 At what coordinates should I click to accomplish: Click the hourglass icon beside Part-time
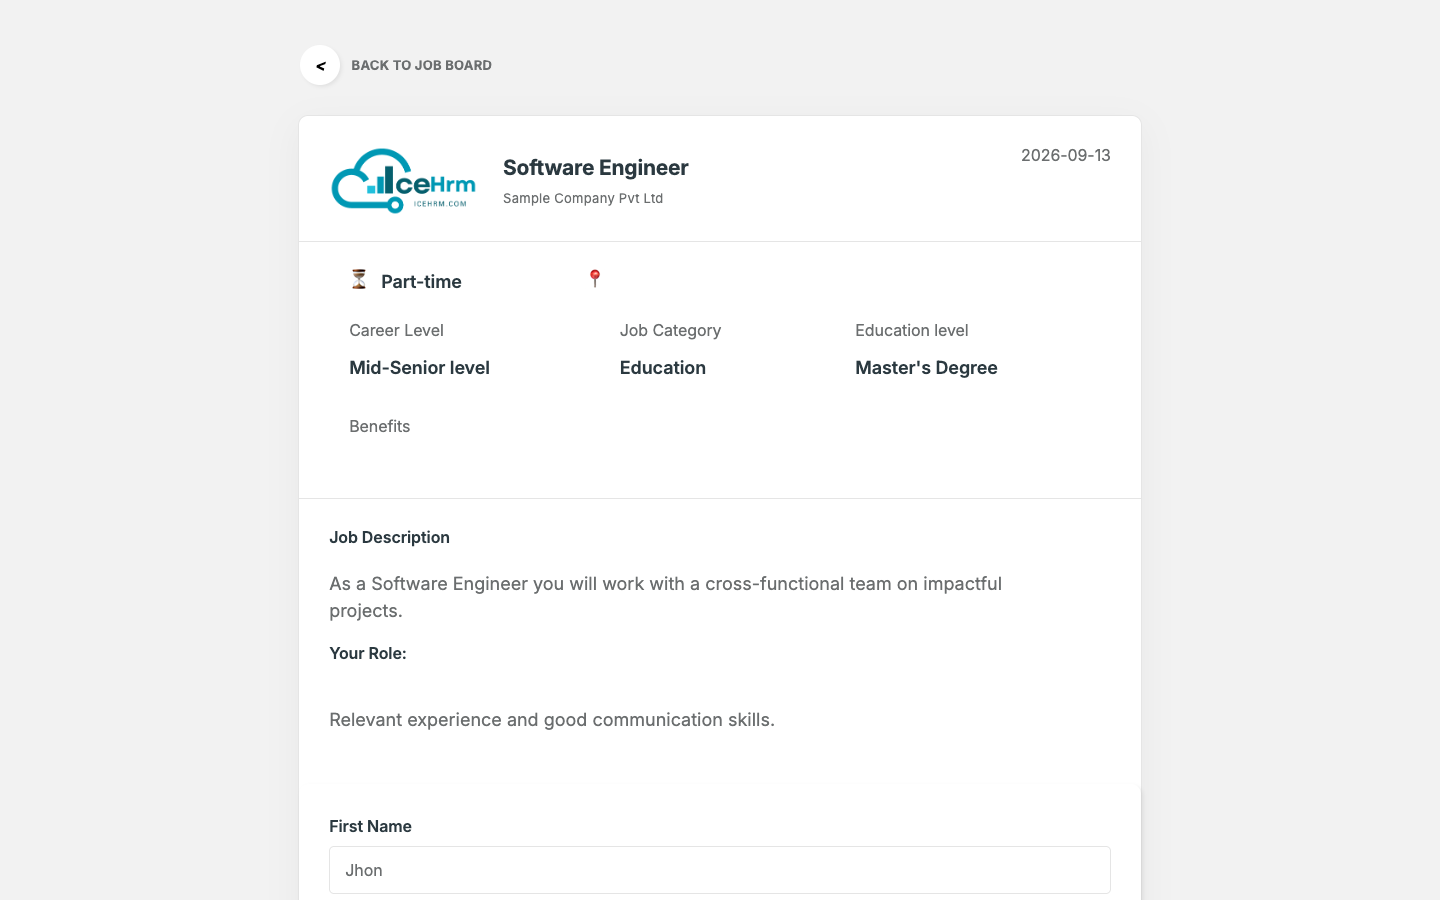[359, 279]
